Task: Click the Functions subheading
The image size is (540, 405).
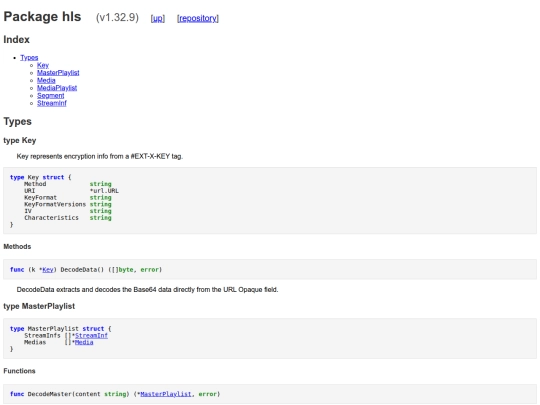Action: (19, 371)
